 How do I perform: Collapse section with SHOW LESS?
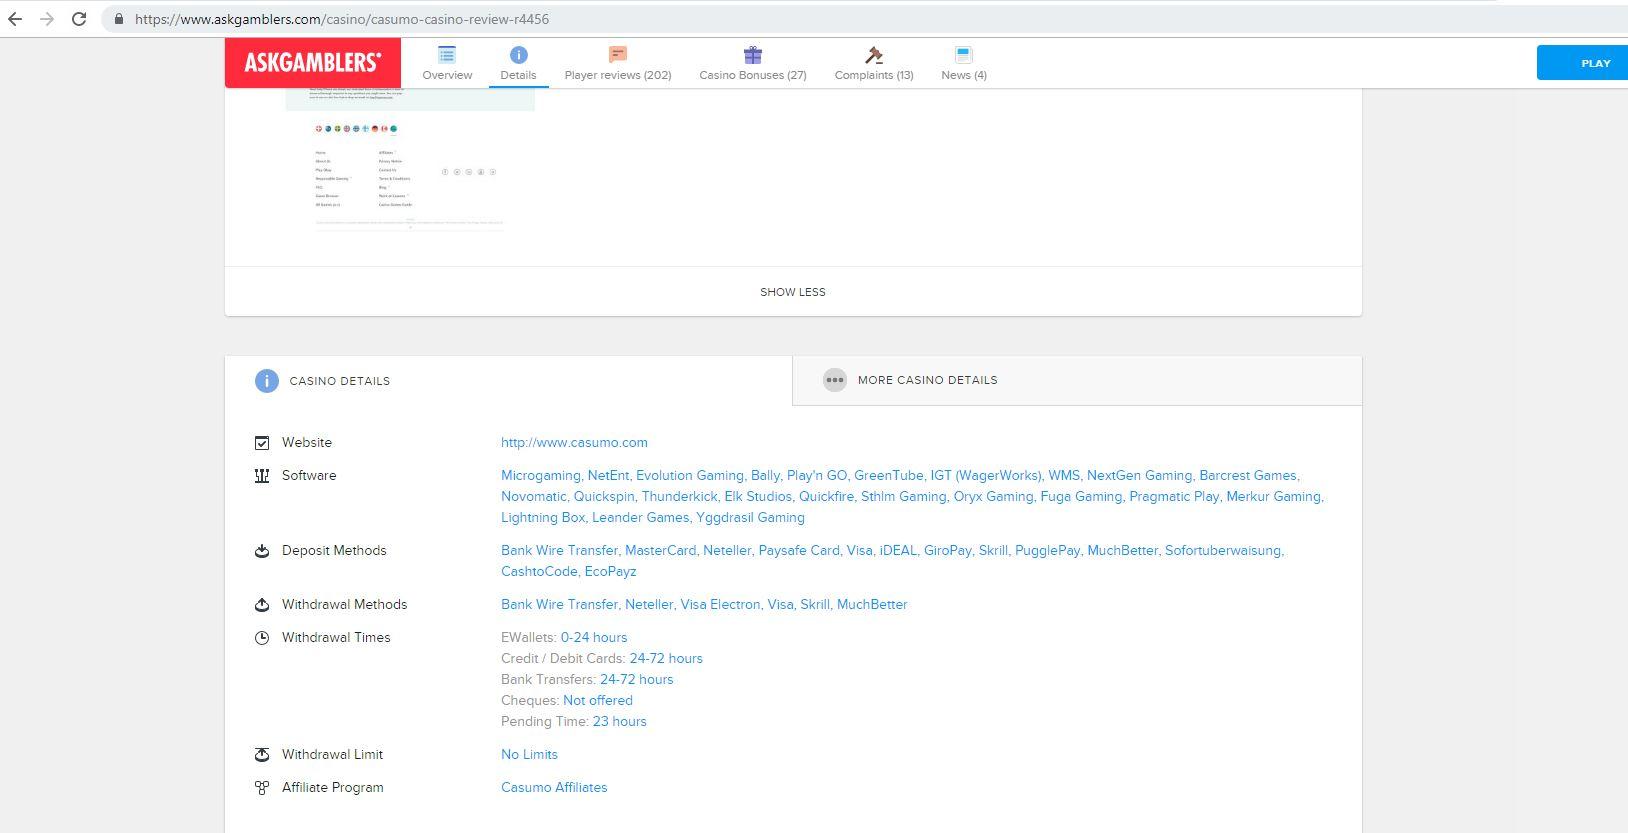[x=793, y=292]
